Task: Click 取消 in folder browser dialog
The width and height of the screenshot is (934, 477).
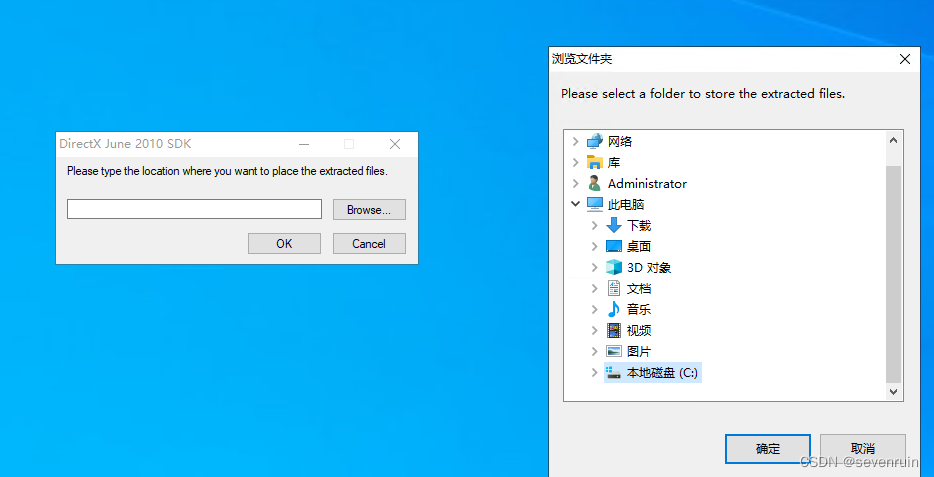Action: pos(863,448)
